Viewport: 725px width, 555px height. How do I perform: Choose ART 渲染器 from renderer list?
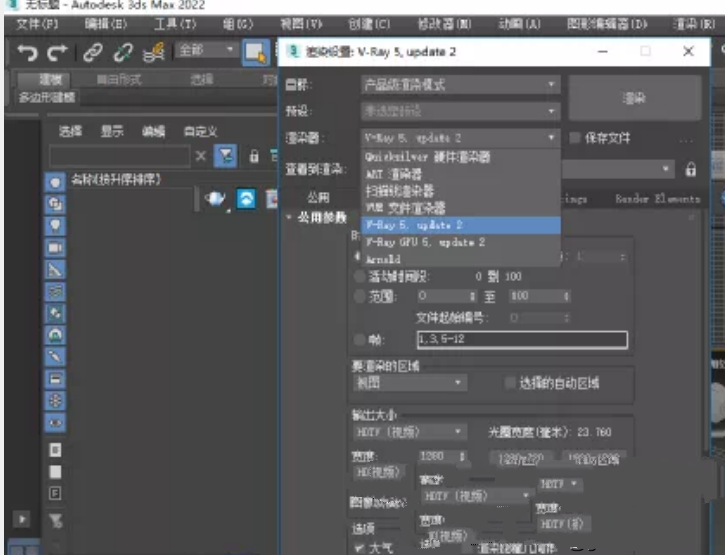[x=461, y=174]
